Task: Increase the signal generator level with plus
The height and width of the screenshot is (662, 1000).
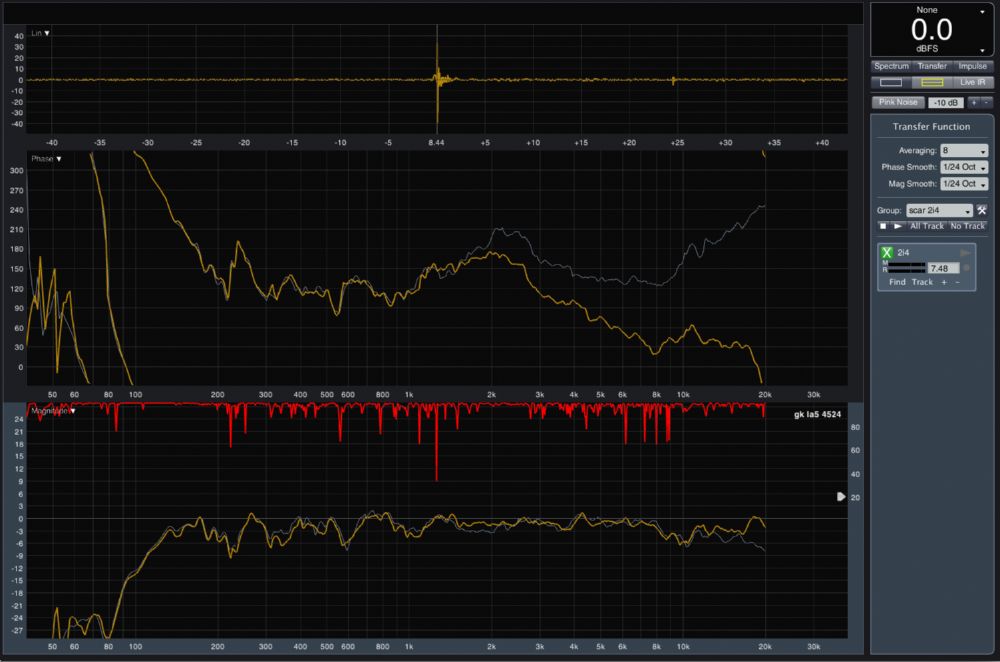Action: [975, 102]
